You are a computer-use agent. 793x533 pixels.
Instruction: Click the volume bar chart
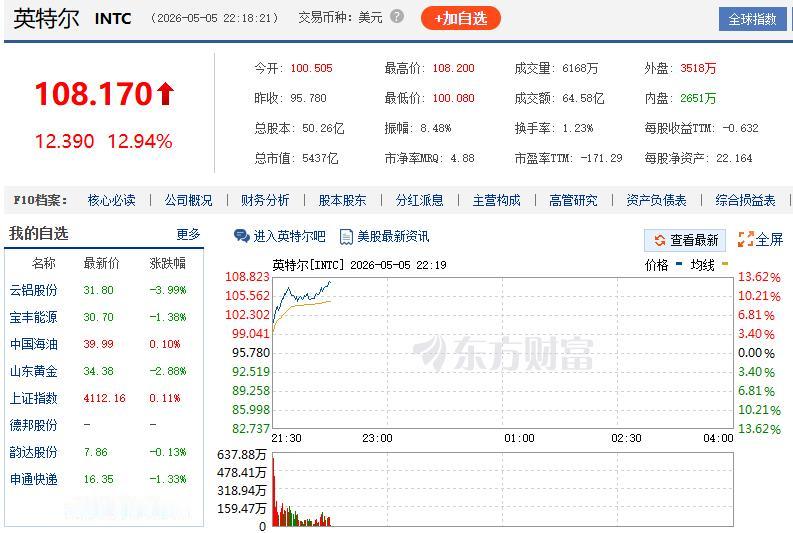(x=503, y=490)
